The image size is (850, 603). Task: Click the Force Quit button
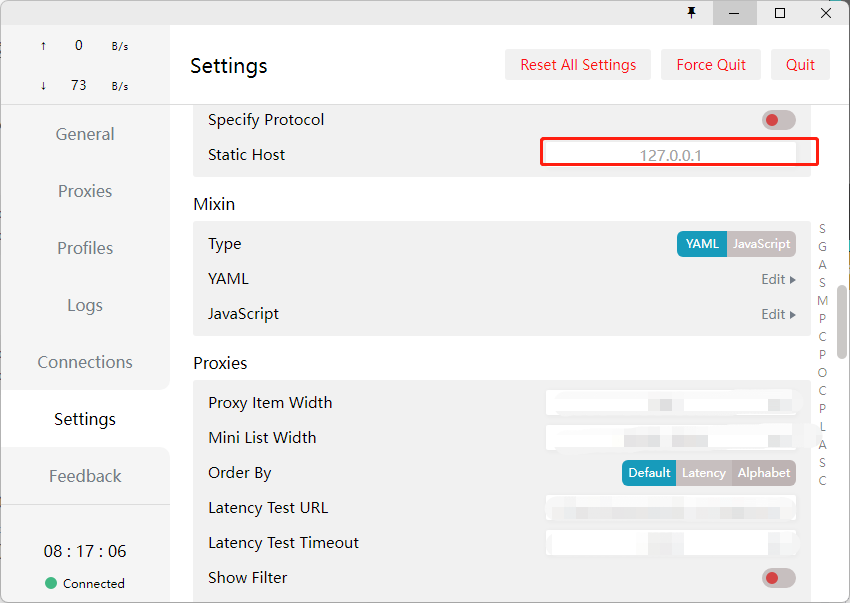pyautogui.click(x=711, y=65)
